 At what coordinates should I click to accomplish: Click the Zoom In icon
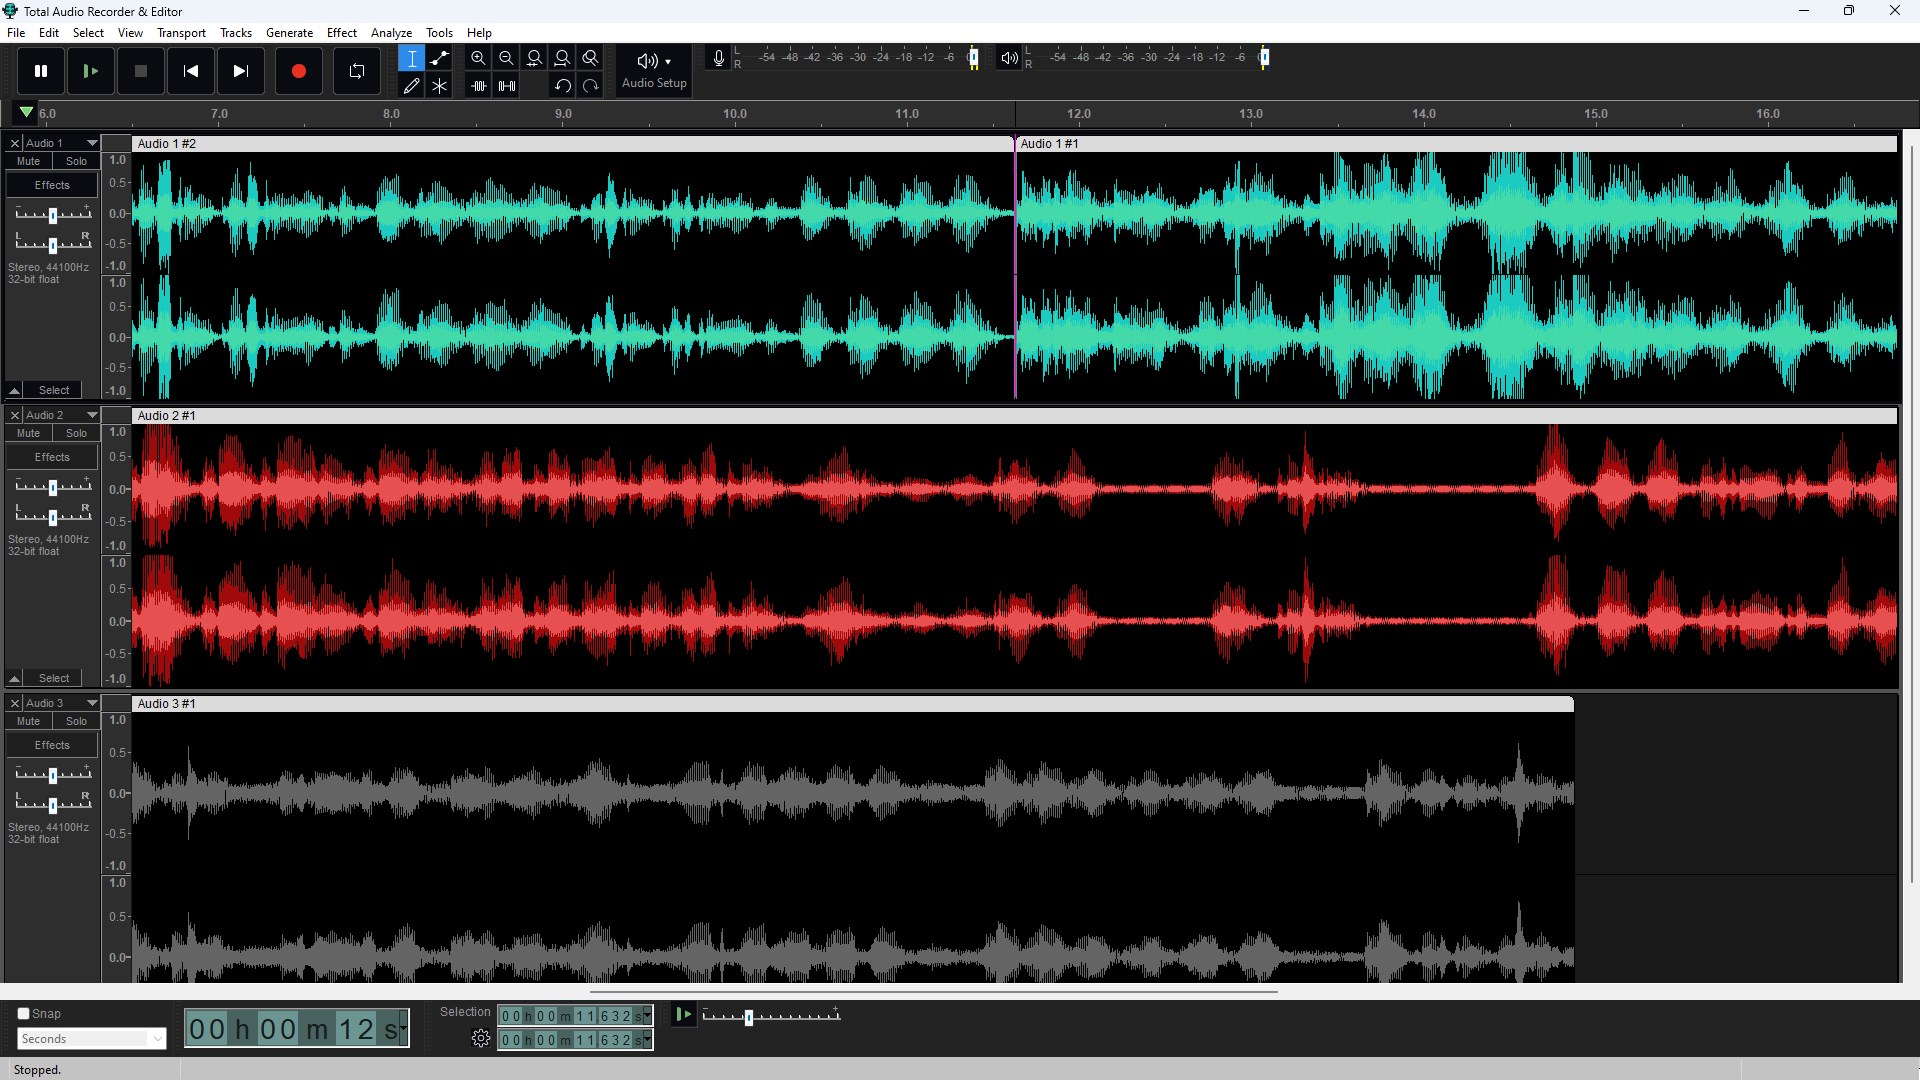478,58
